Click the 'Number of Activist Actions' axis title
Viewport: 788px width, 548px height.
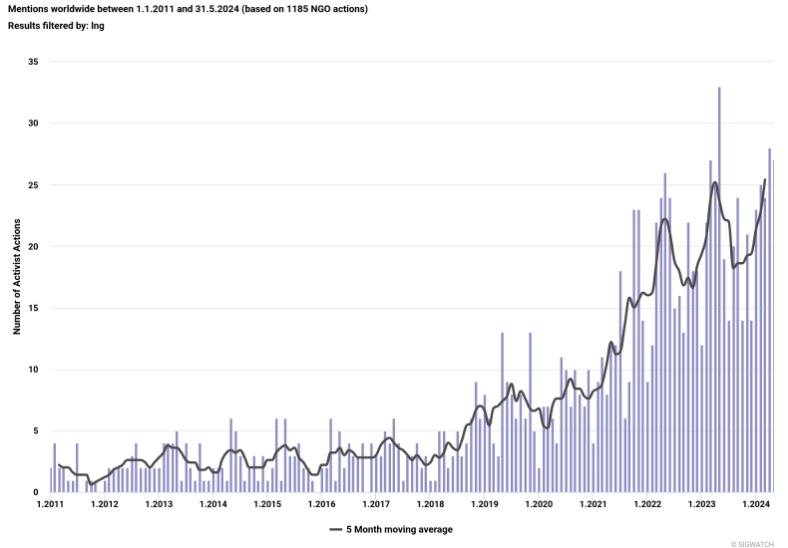(17, 277)
